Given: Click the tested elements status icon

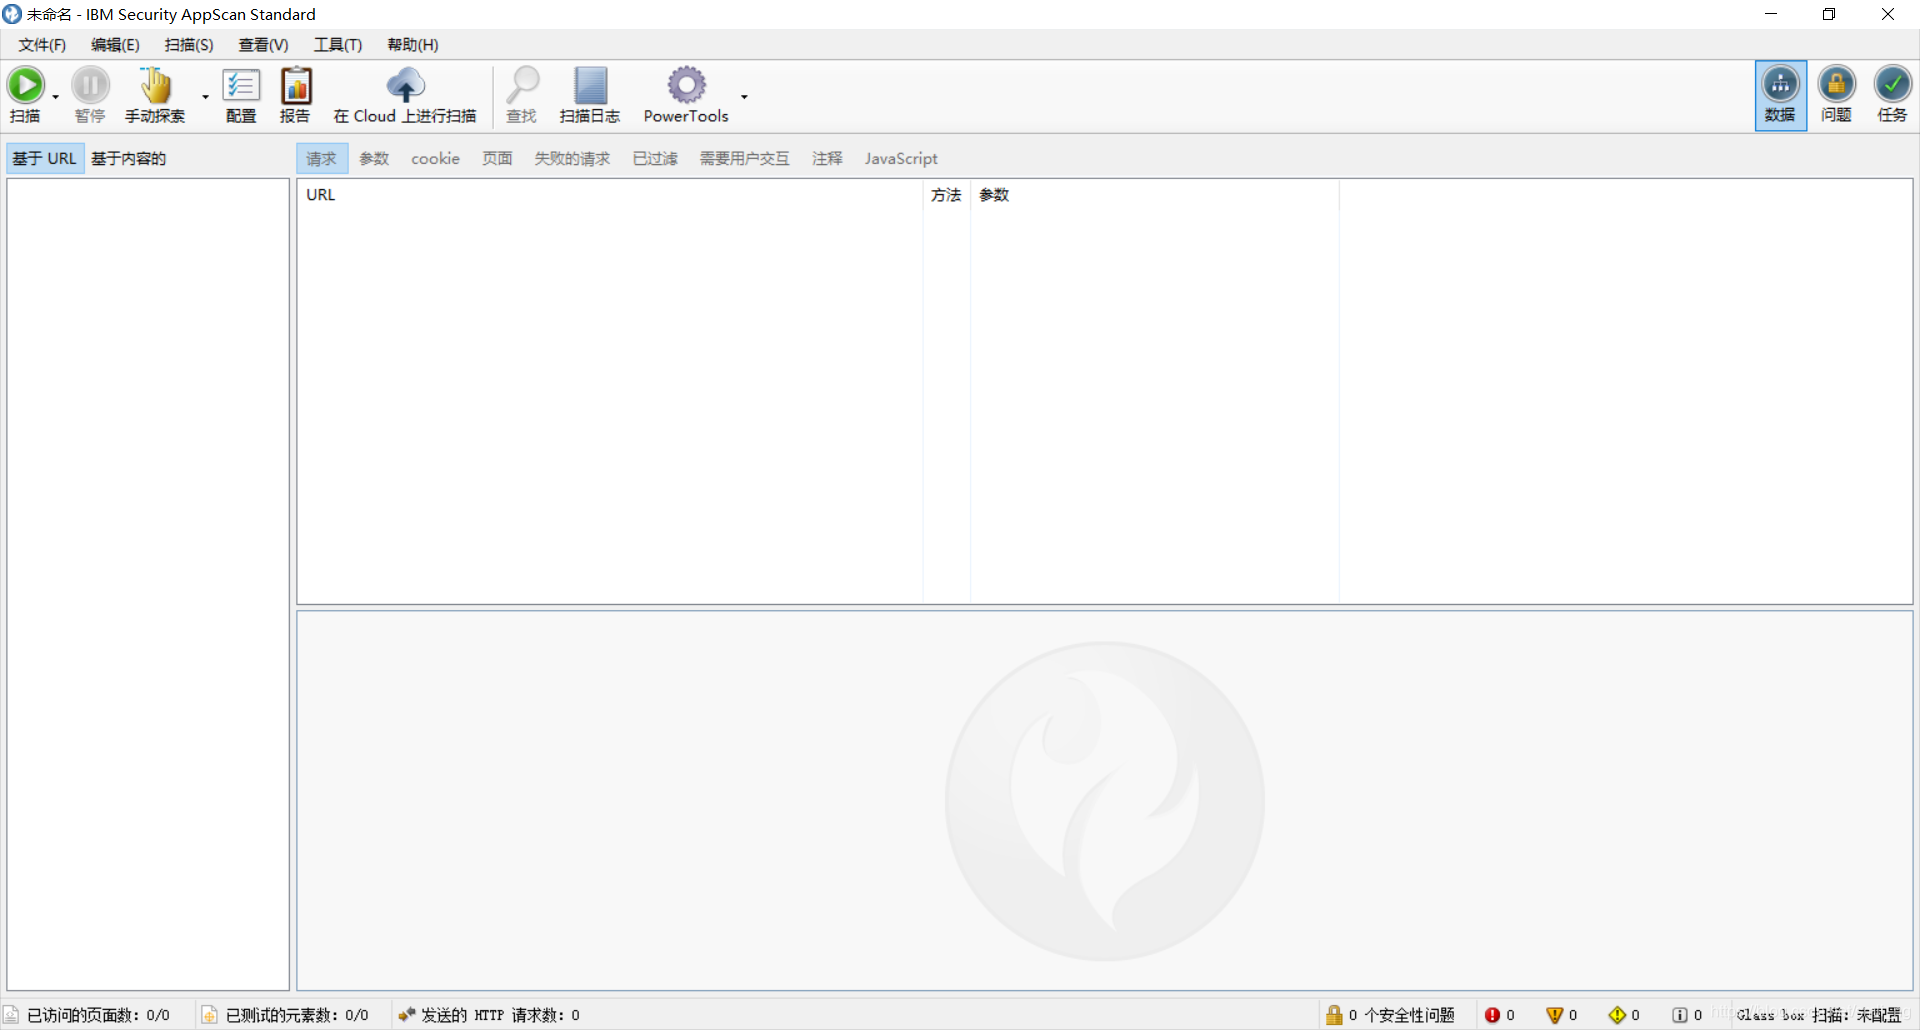Looking at the screenshot, I should click(x=209, y=1015).
